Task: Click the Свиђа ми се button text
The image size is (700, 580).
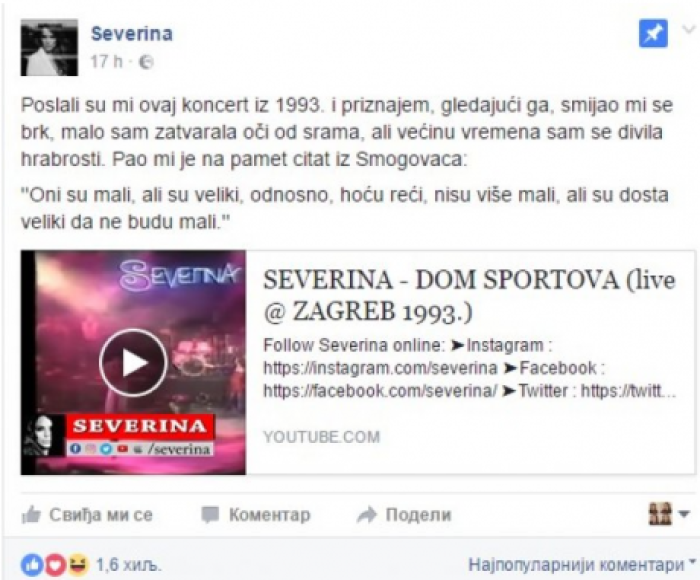Action: pos(101,515)
